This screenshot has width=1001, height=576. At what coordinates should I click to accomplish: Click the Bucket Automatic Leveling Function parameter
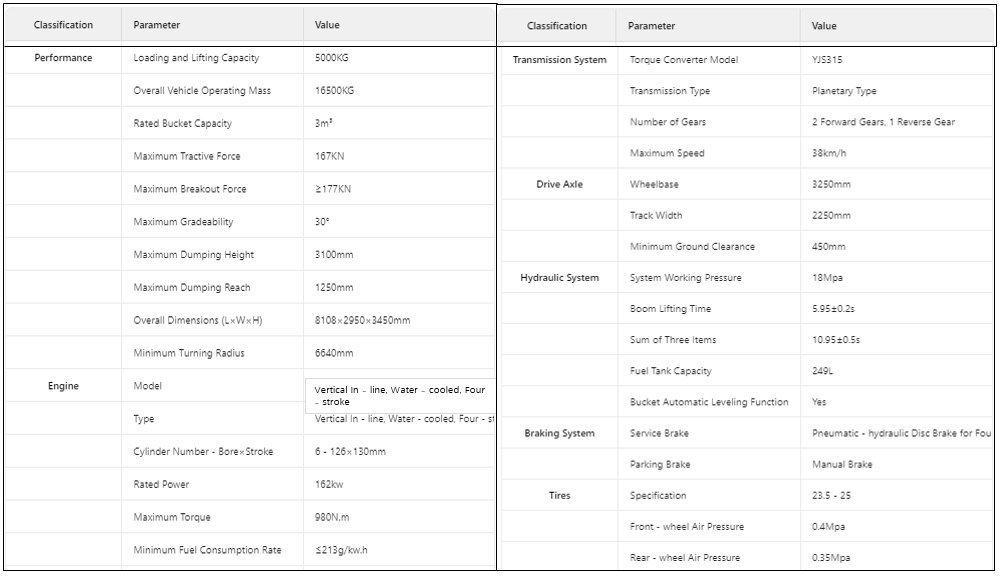click(709, 402)
